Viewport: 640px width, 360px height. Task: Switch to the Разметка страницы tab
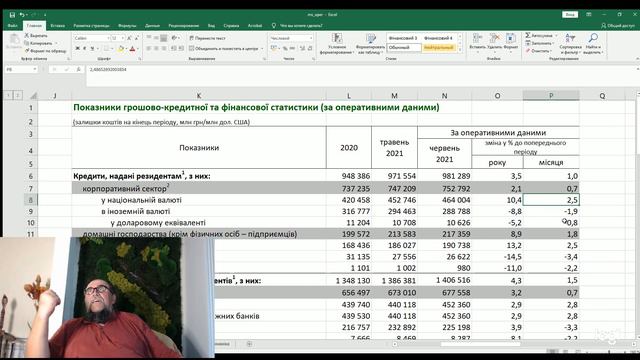tap(91, 26)
